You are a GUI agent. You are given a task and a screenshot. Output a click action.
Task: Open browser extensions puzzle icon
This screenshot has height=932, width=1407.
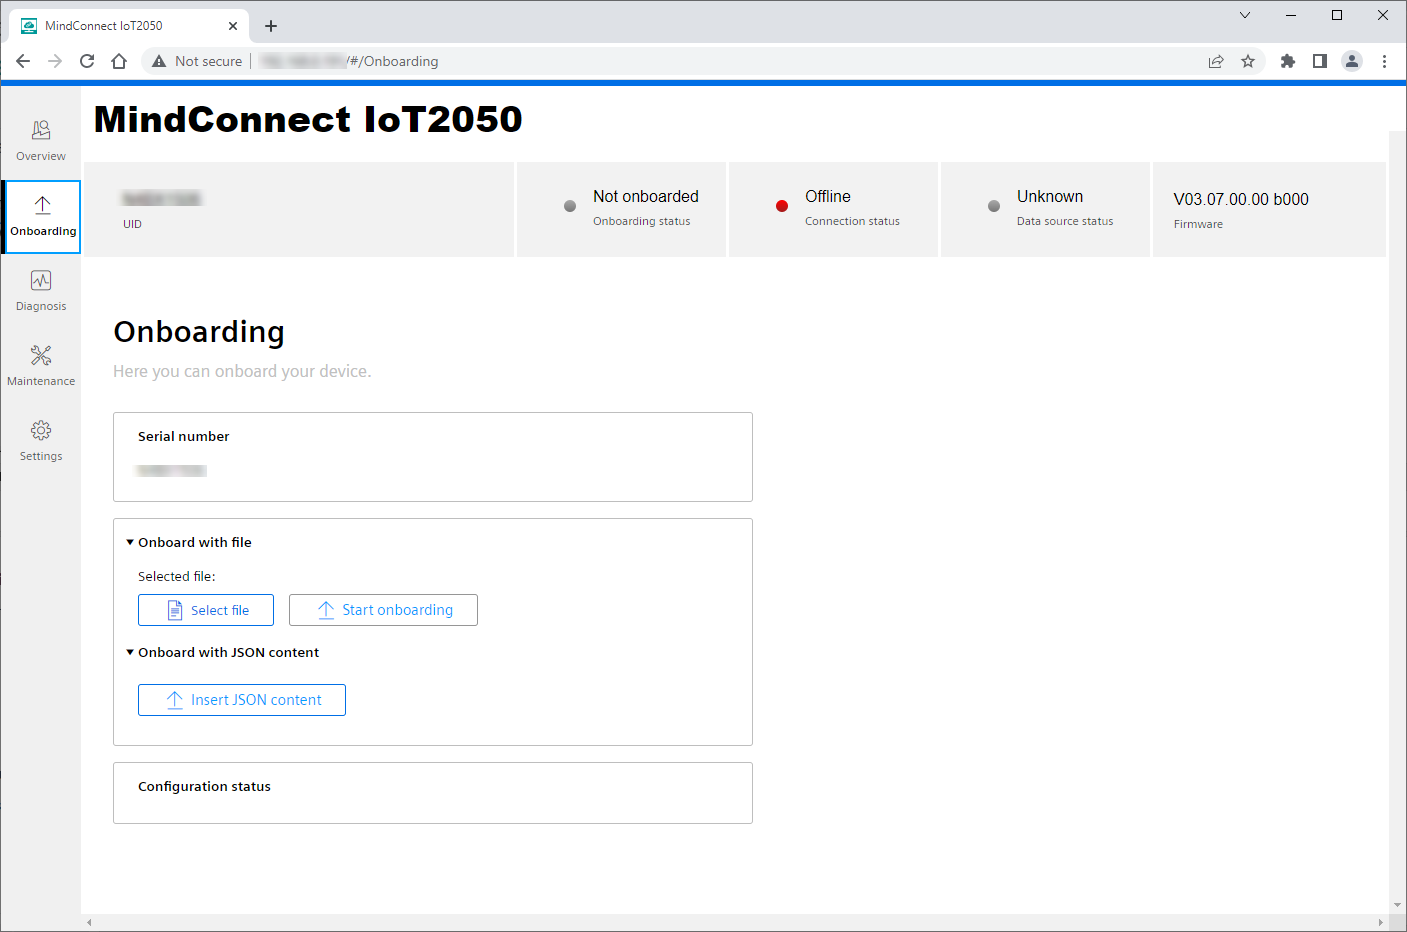(x=1288, y=61)
